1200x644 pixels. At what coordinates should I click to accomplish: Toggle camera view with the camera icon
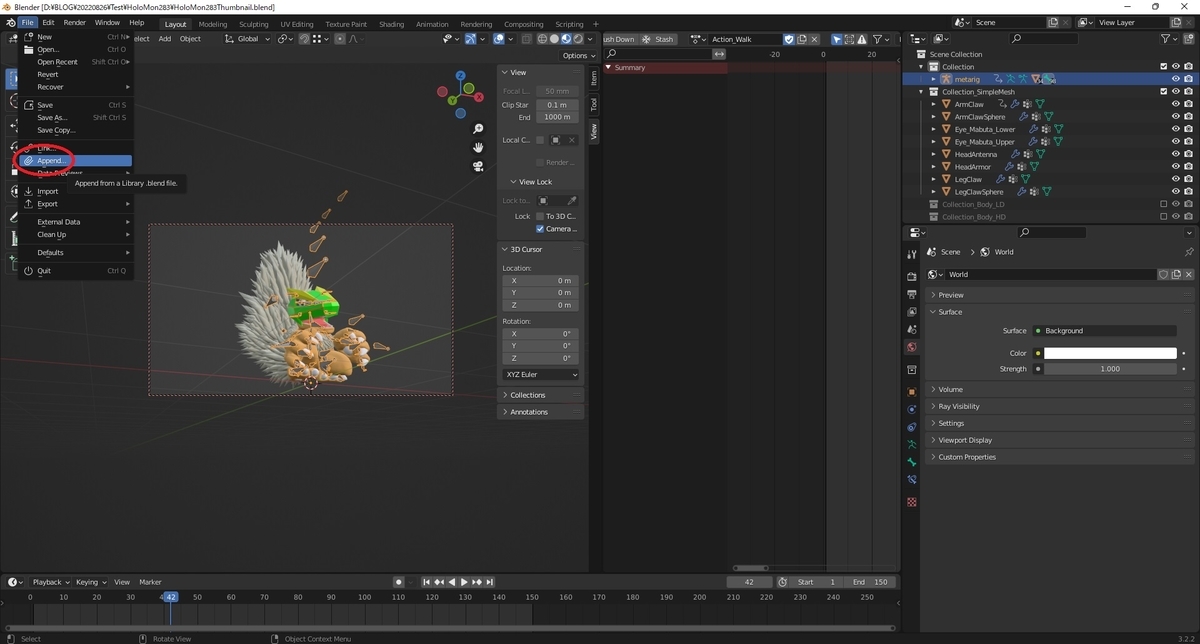479,166
